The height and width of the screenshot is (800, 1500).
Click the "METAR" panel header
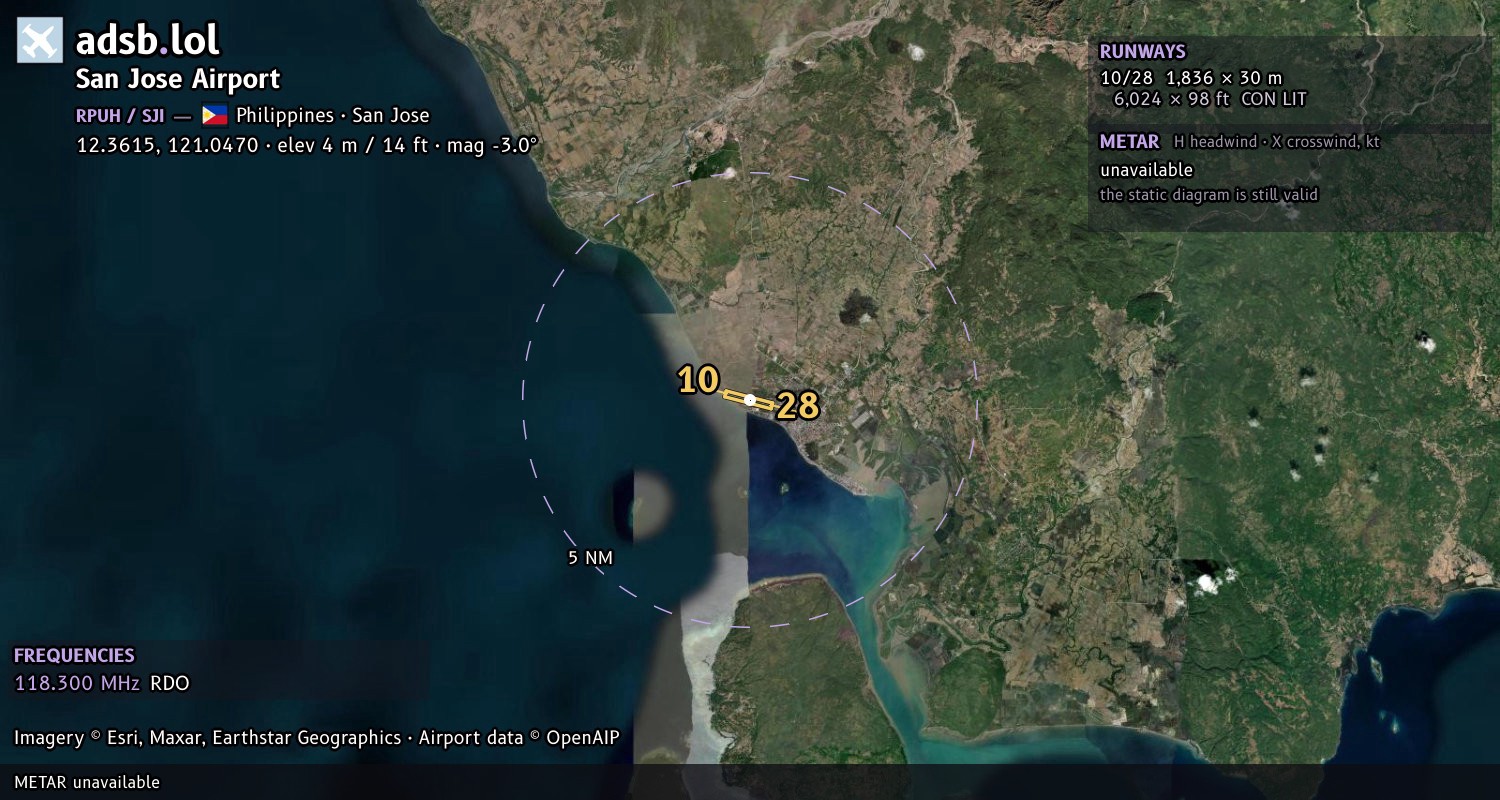click(x=1129, y=142)
